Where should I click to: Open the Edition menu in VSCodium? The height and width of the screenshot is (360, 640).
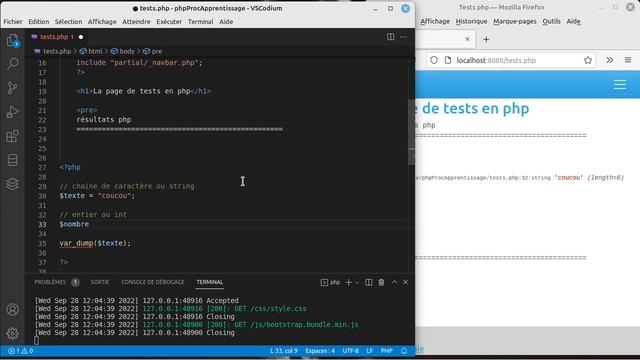(x=39, y=22)
